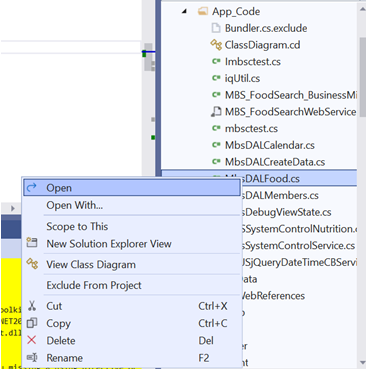This screenshot has width=366, height=370.
Task: Click the Cut scissors icon
Action: (32, 306)
